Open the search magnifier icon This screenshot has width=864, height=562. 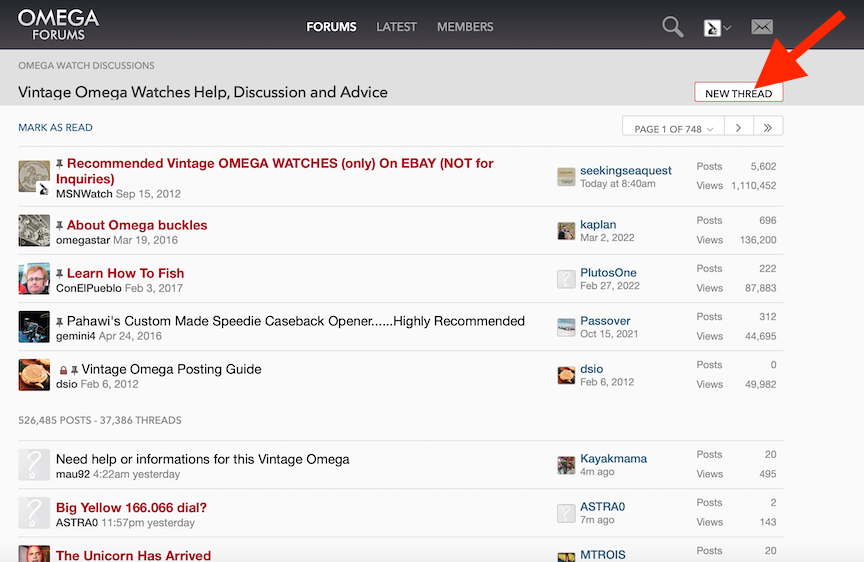[x=673, y=27]
